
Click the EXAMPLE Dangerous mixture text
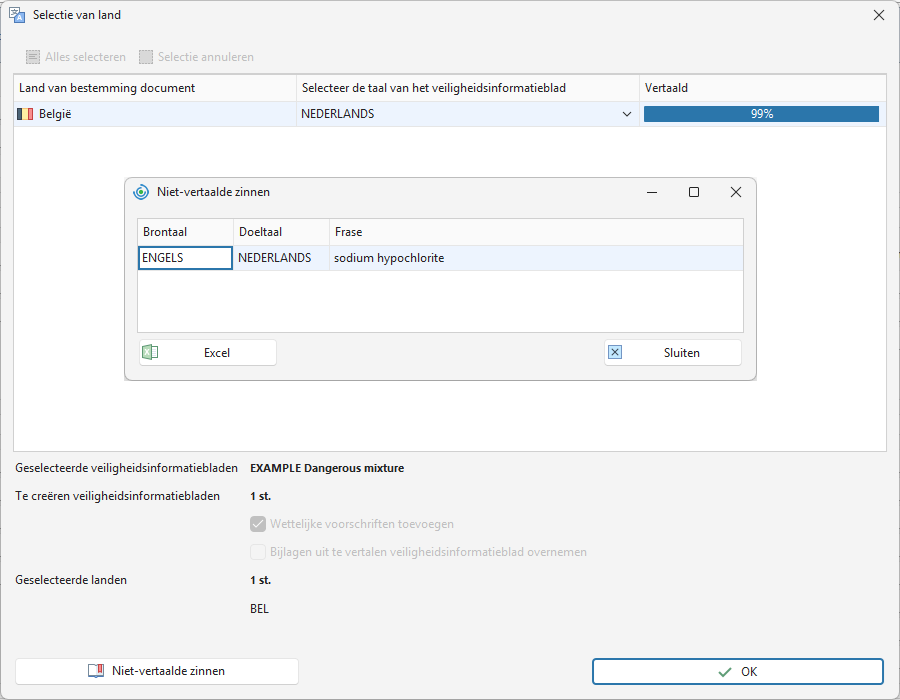click(x=327, y=468)
